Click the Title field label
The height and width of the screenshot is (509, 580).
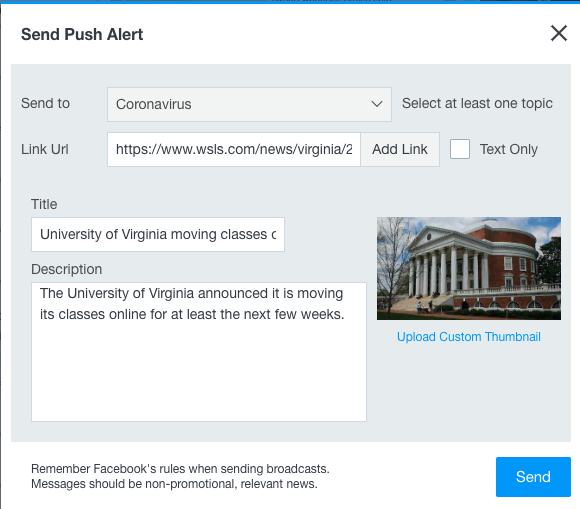point(44,204)
